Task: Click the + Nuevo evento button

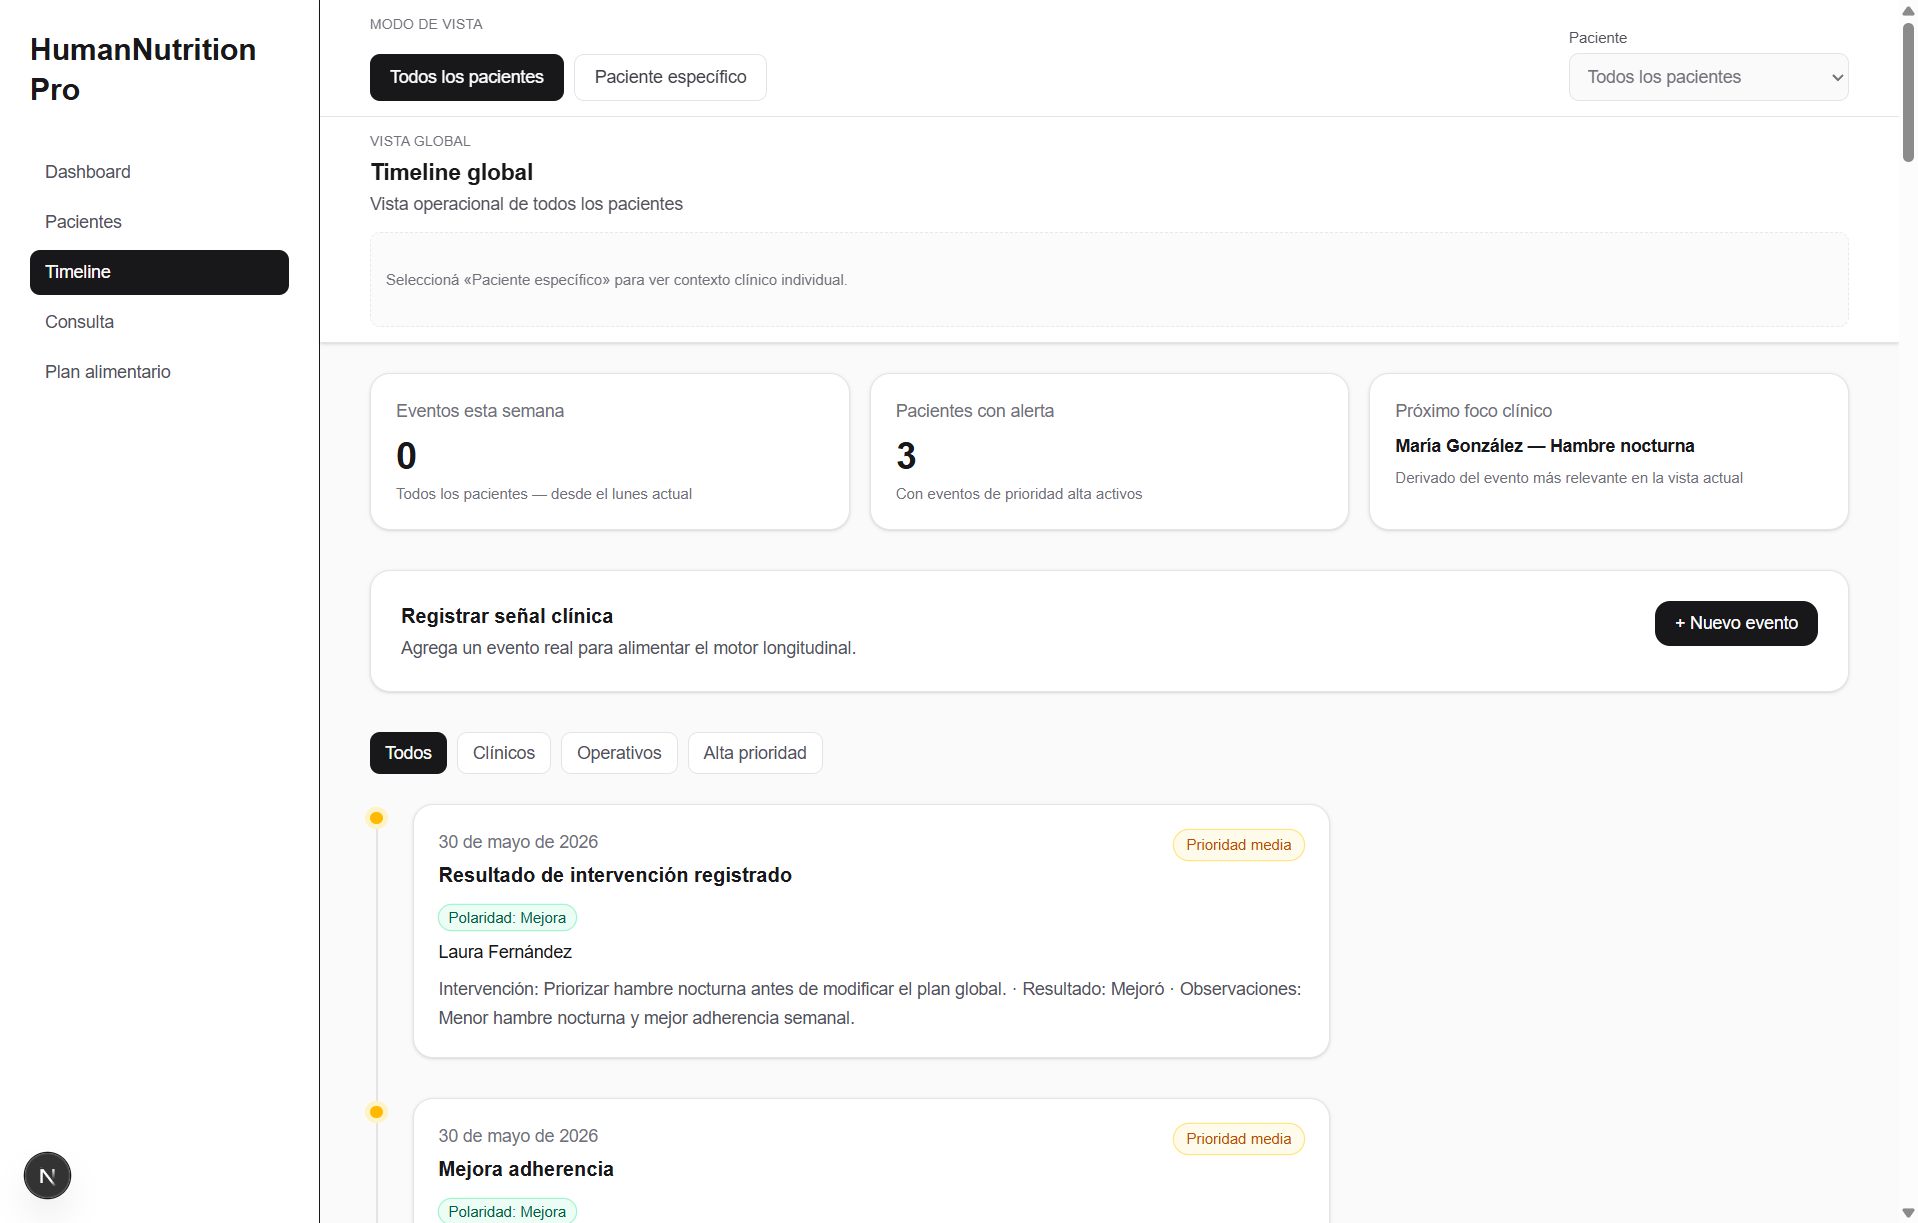Action: click(x=1736, y=623)
